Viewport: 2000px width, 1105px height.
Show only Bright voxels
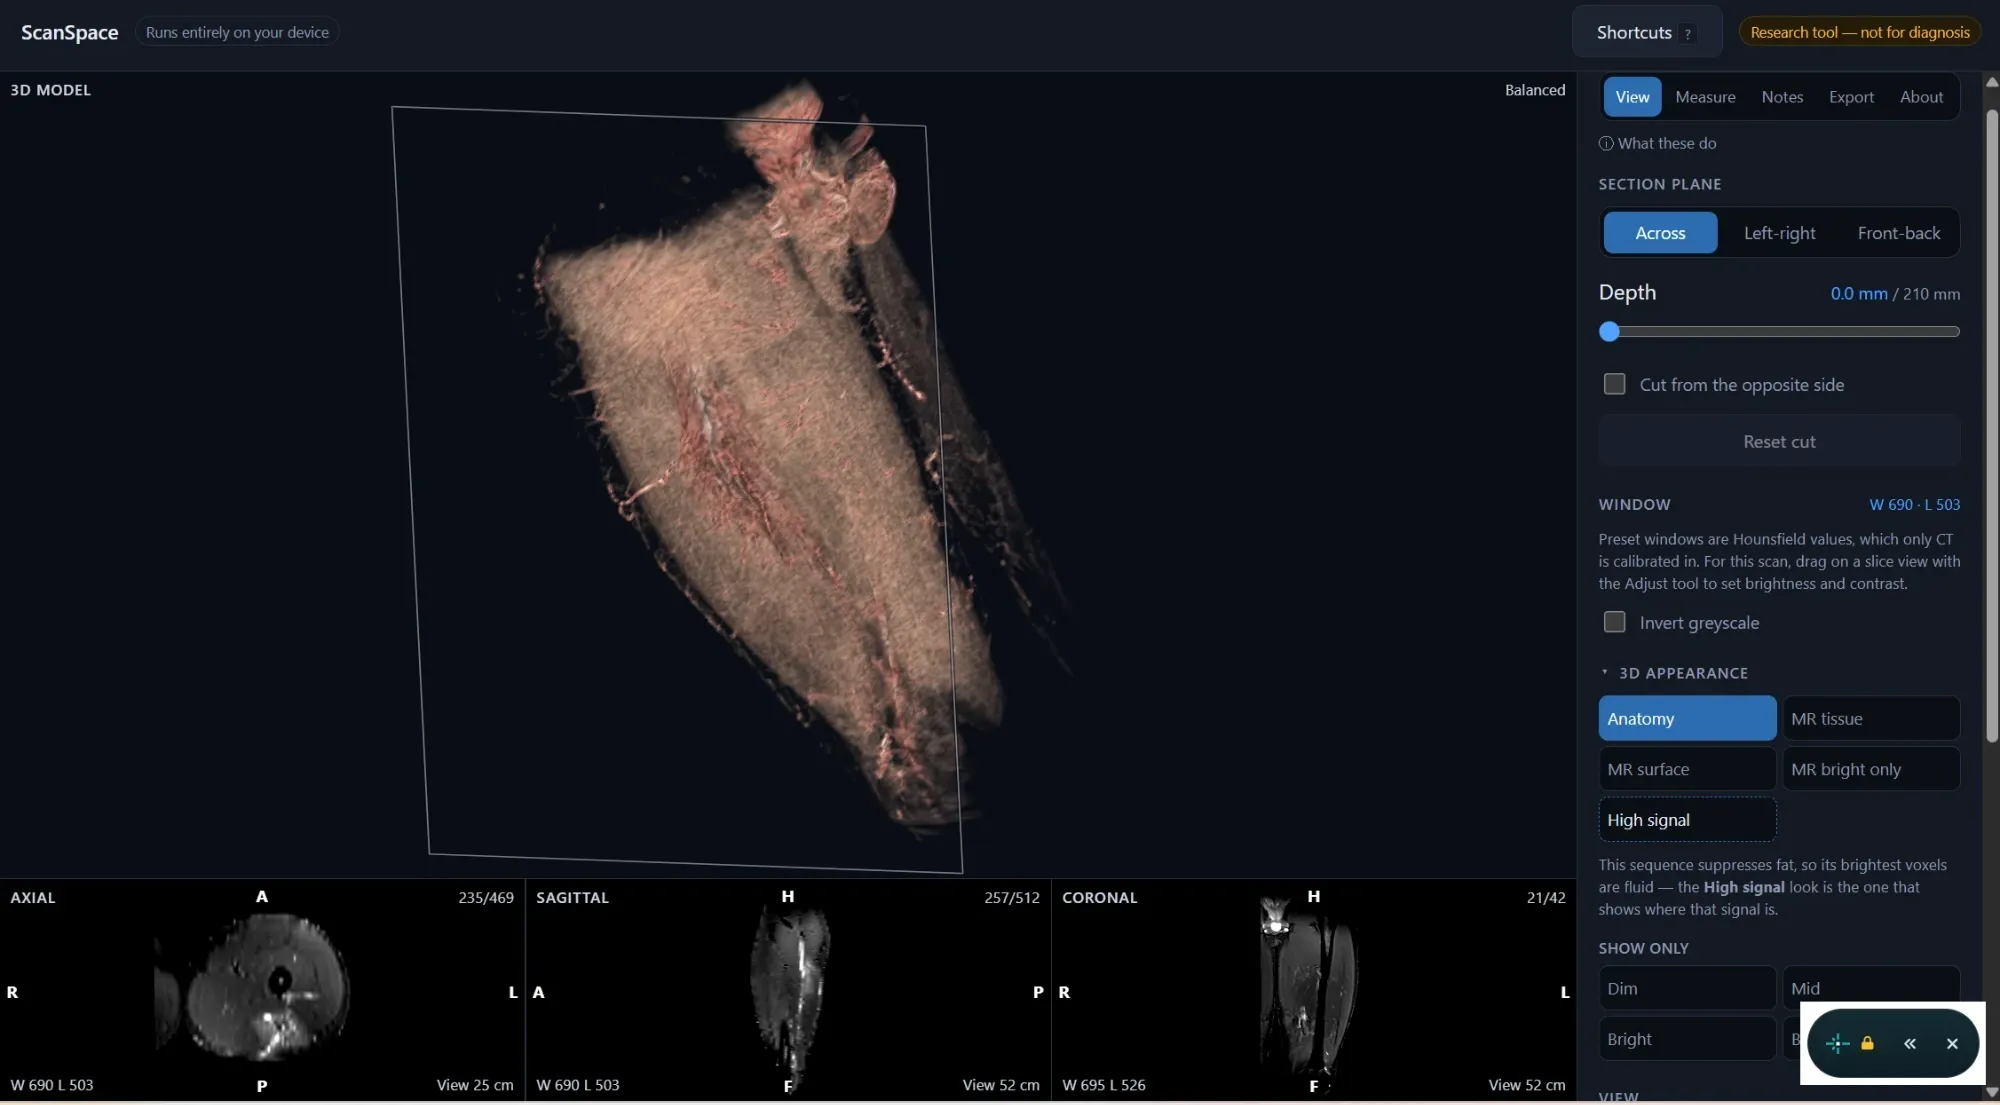[x=1687, y=1039]
